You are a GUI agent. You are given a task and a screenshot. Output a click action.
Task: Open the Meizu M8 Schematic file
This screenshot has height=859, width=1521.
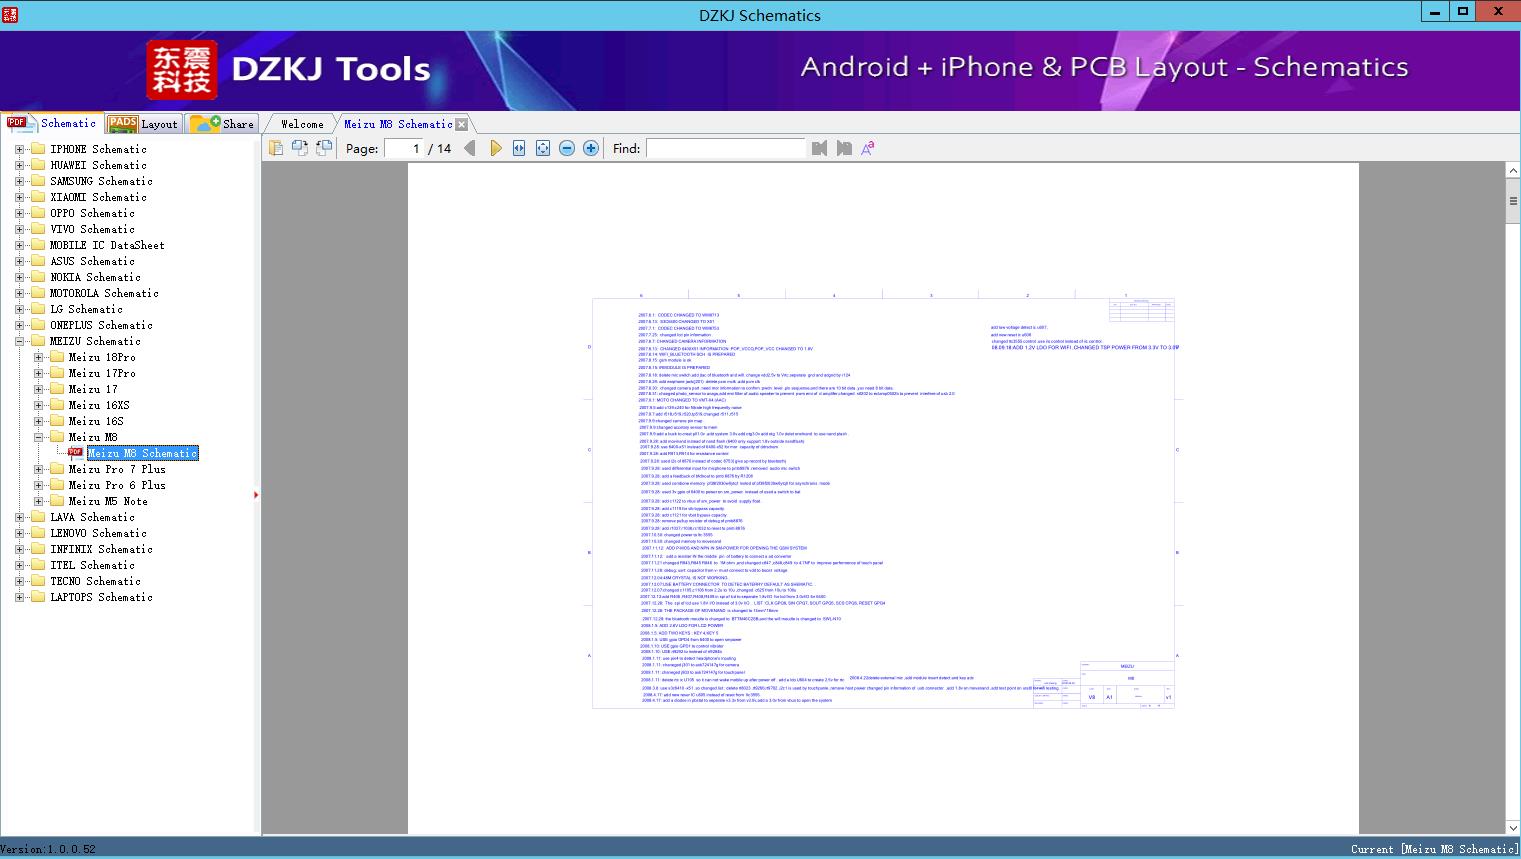(x=143, y=453)
